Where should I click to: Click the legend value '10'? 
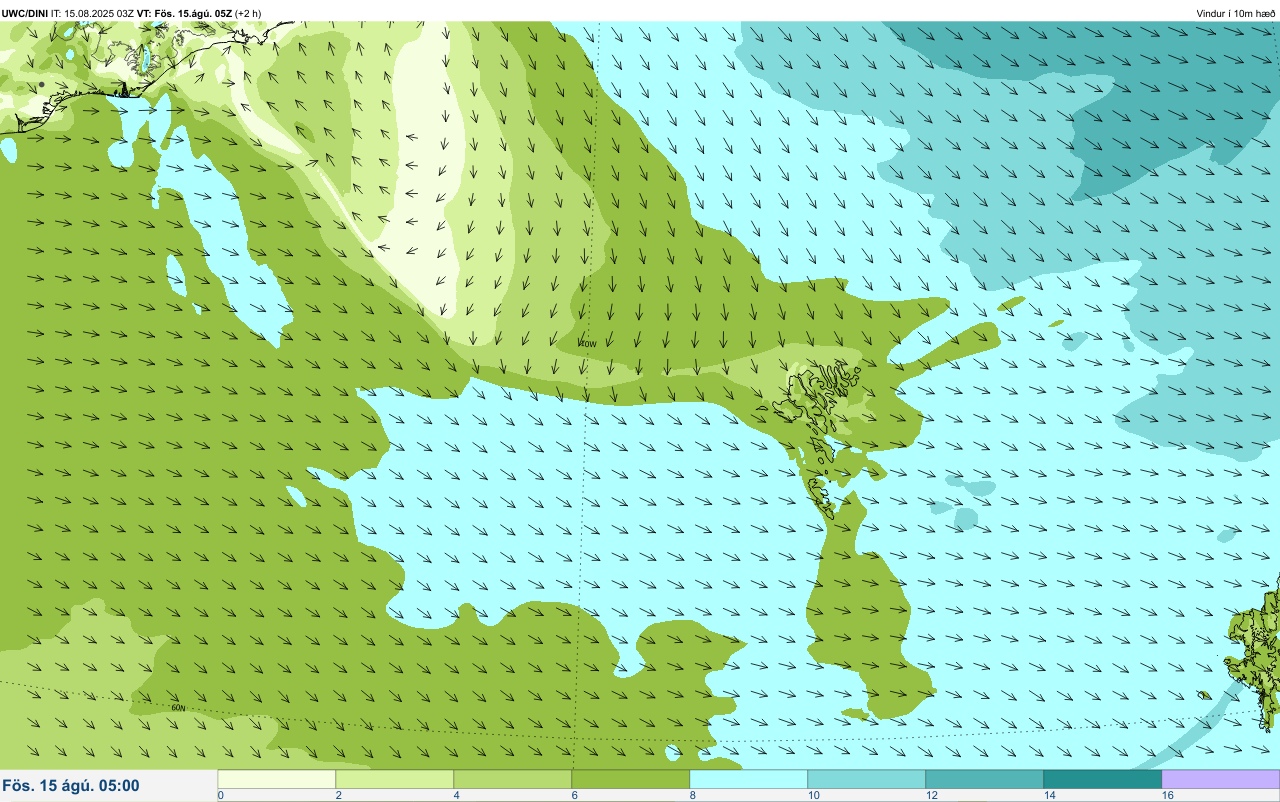point(814,795)
